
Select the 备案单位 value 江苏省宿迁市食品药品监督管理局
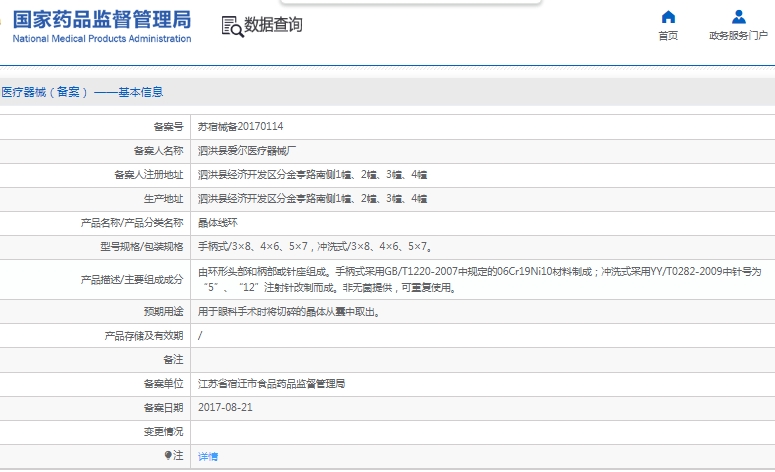point(271,384)
